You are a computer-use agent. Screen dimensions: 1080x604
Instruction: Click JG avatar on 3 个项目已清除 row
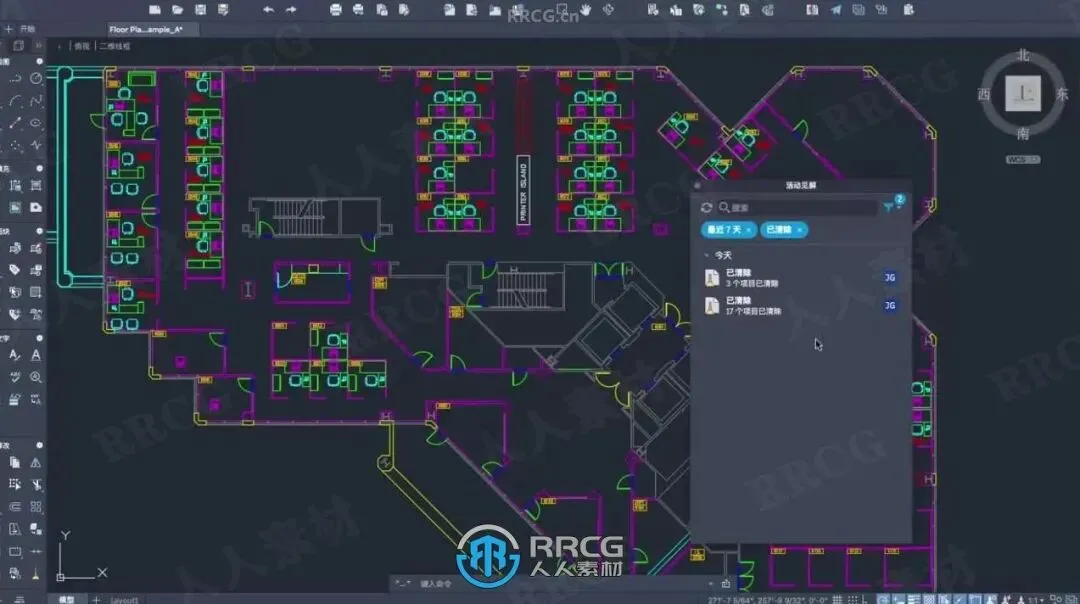point(890,278)
